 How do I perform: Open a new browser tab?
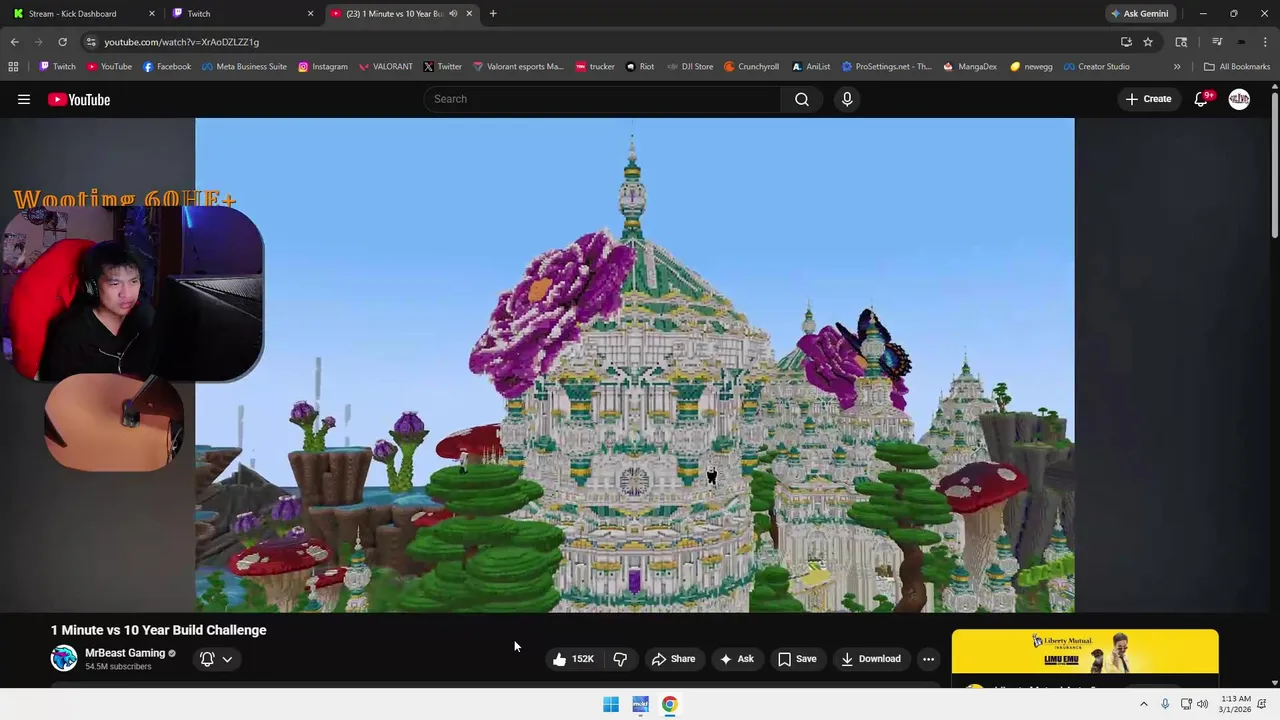click(493, 13)
